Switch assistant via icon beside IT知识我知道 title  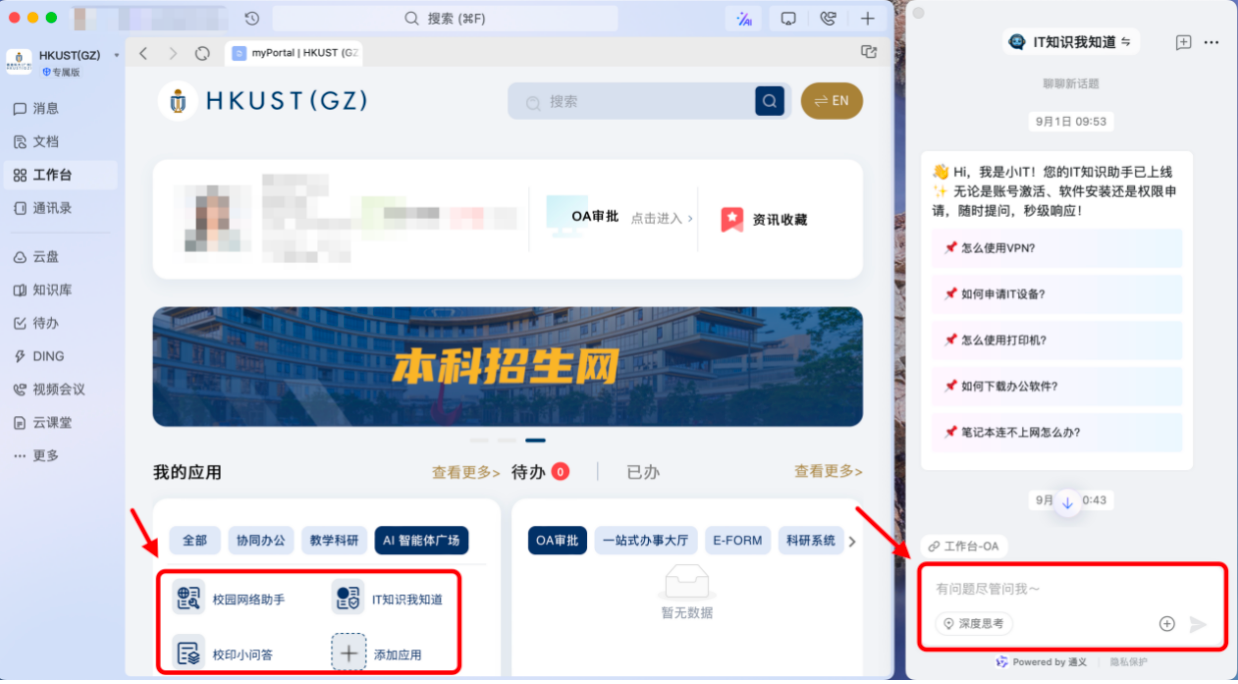pyautogui.click(x=1126, y=42)
